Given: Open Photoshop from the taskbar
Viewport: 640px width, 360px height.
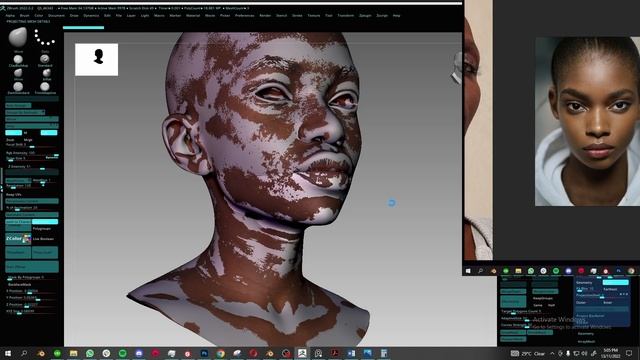Looking at the screenshot, I should click(x=204, y=353).
